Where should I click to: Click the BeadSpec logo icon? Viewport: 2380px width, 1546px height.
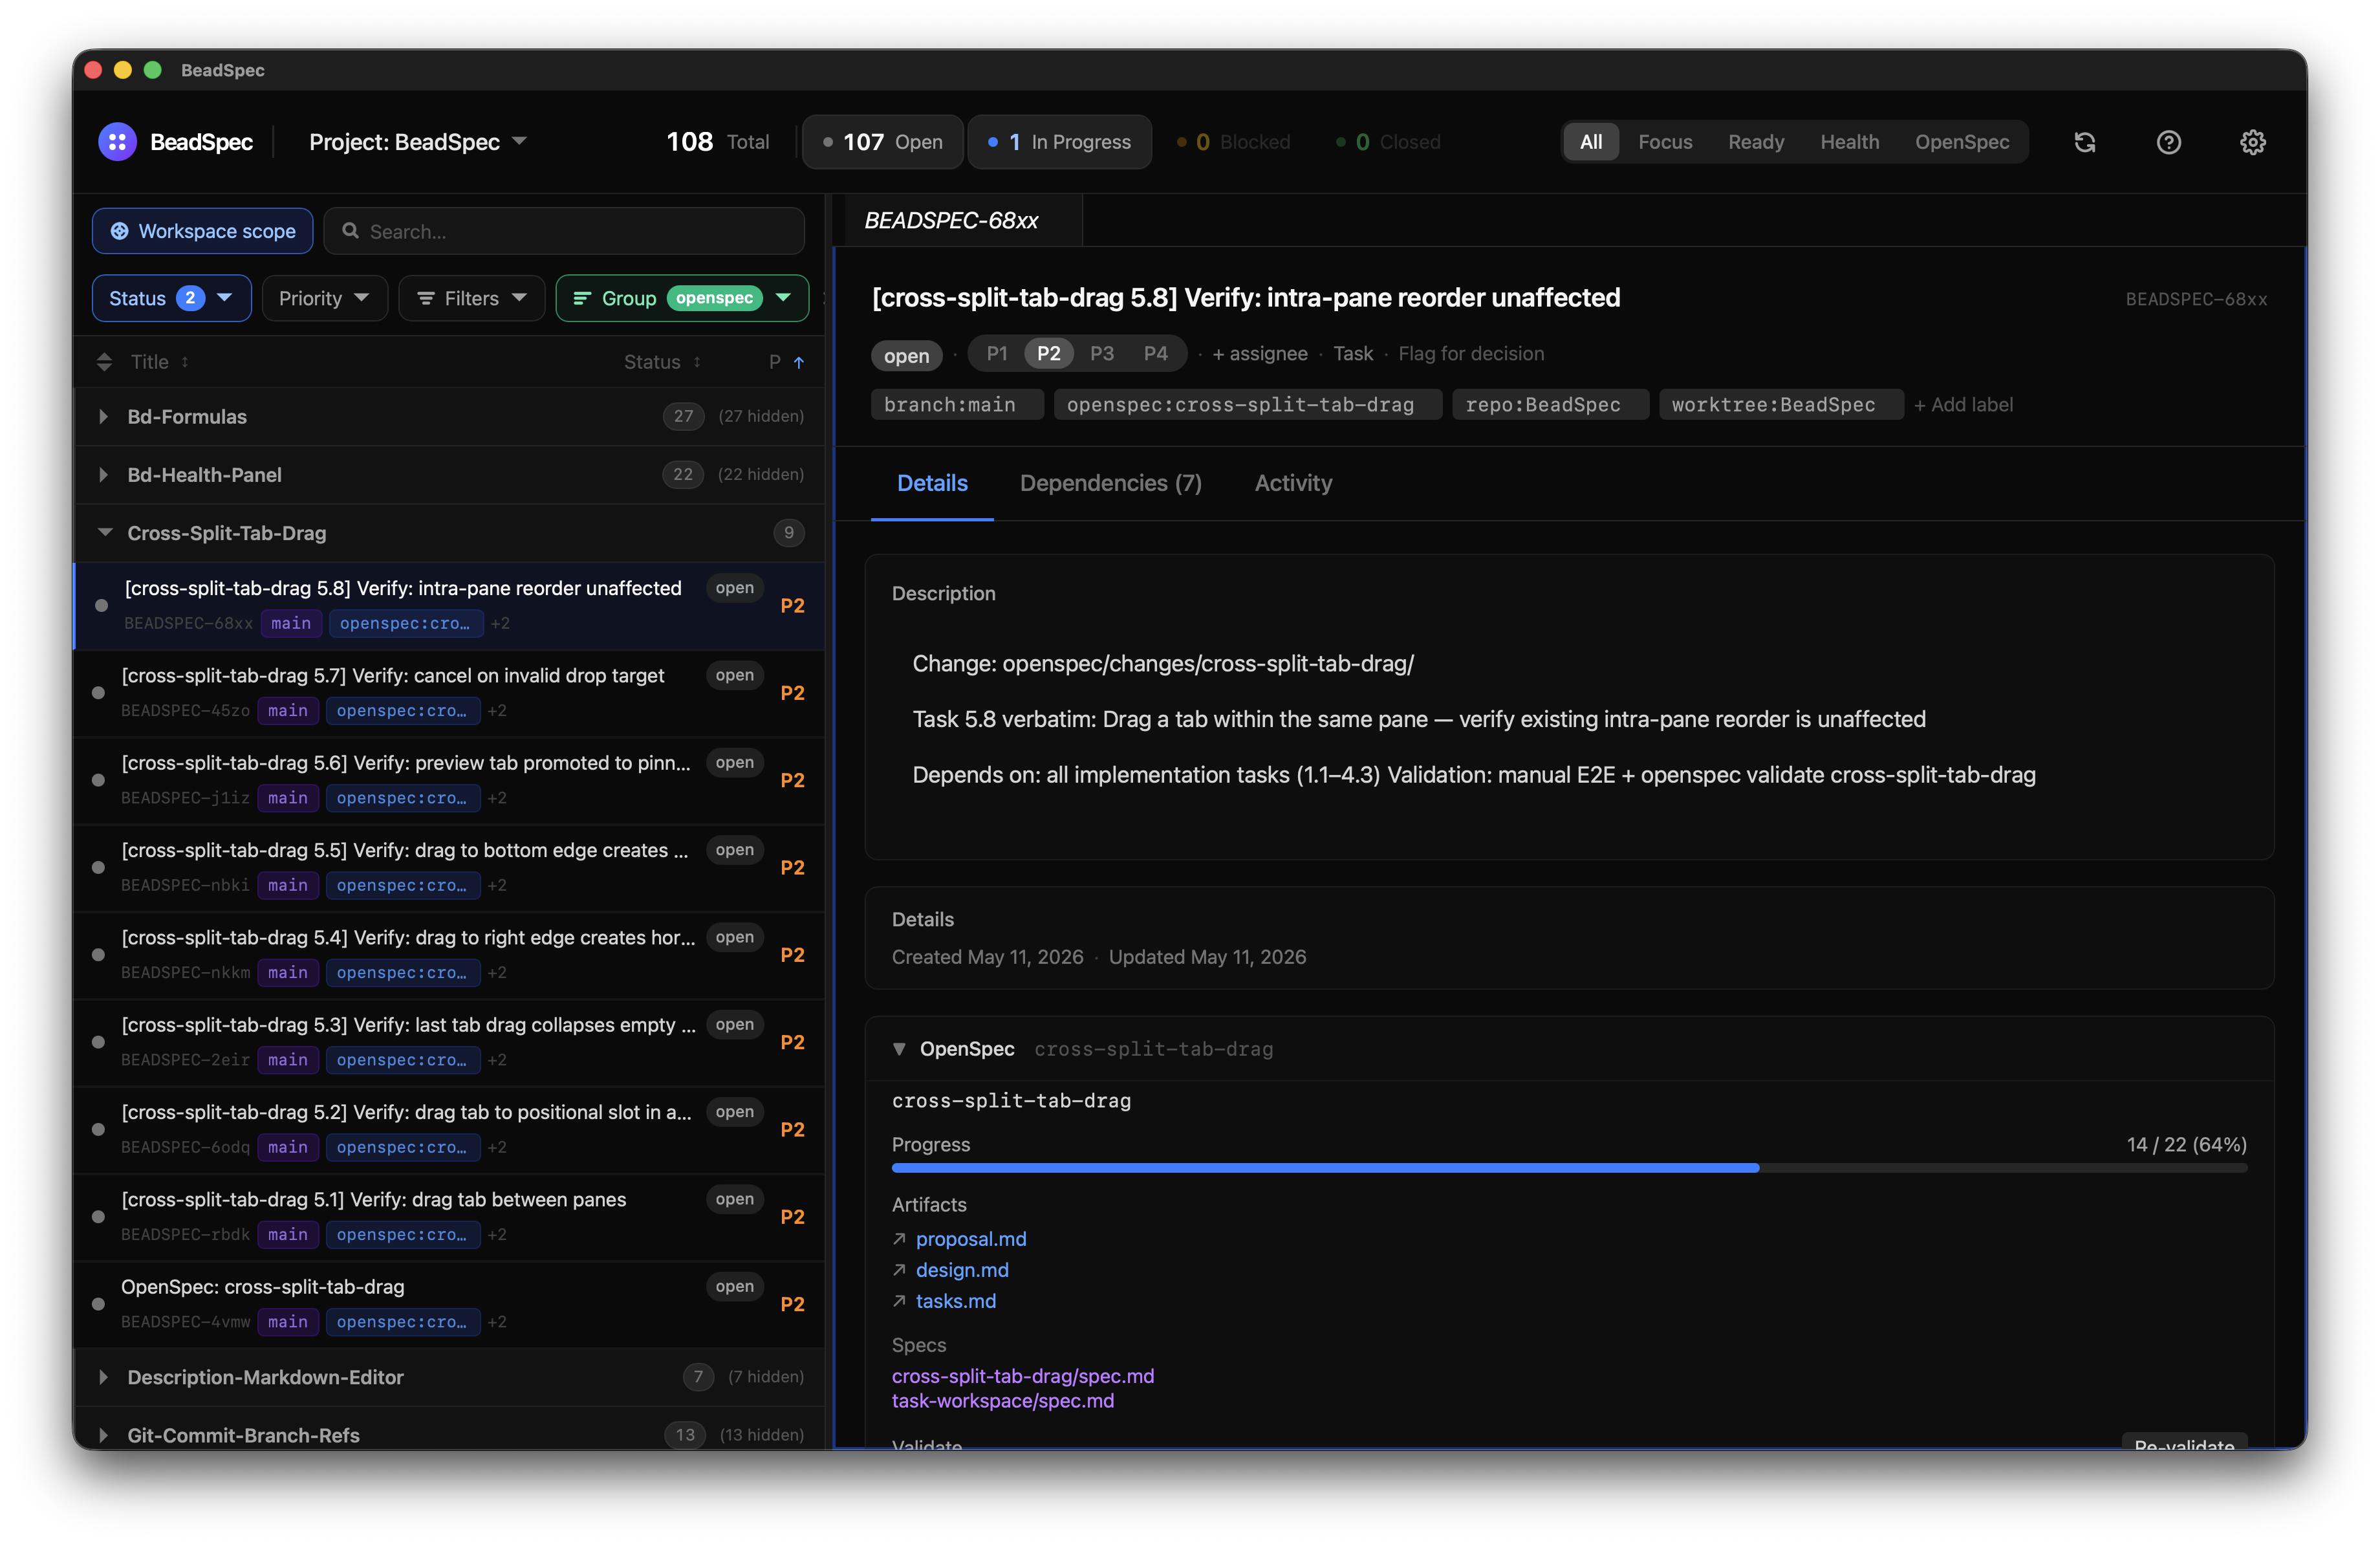[x=117, y=142]
